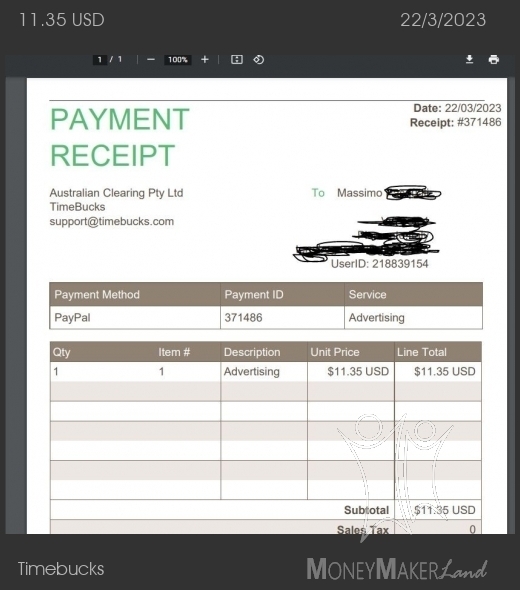Zoom out with the minus icon
The width and height of the screenshot is (520, 590).
[x=151, y=59]
